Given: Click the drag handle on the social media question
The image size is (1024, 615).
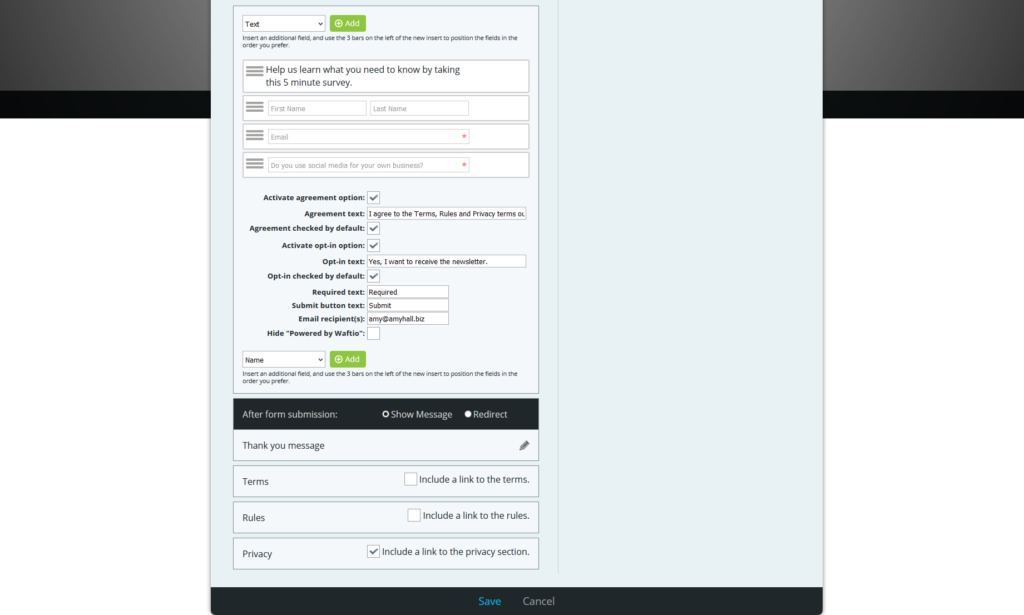Looking at the screenshot, I should [255, 163].
